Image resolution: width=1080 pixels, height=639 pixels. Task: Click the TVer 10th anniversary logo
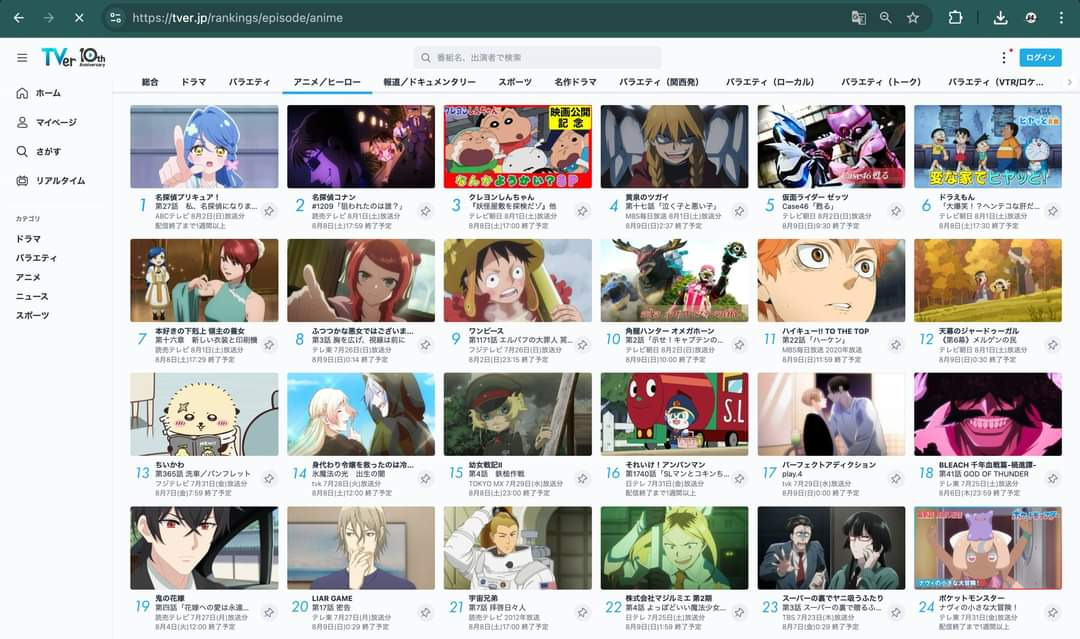[73, 57]
